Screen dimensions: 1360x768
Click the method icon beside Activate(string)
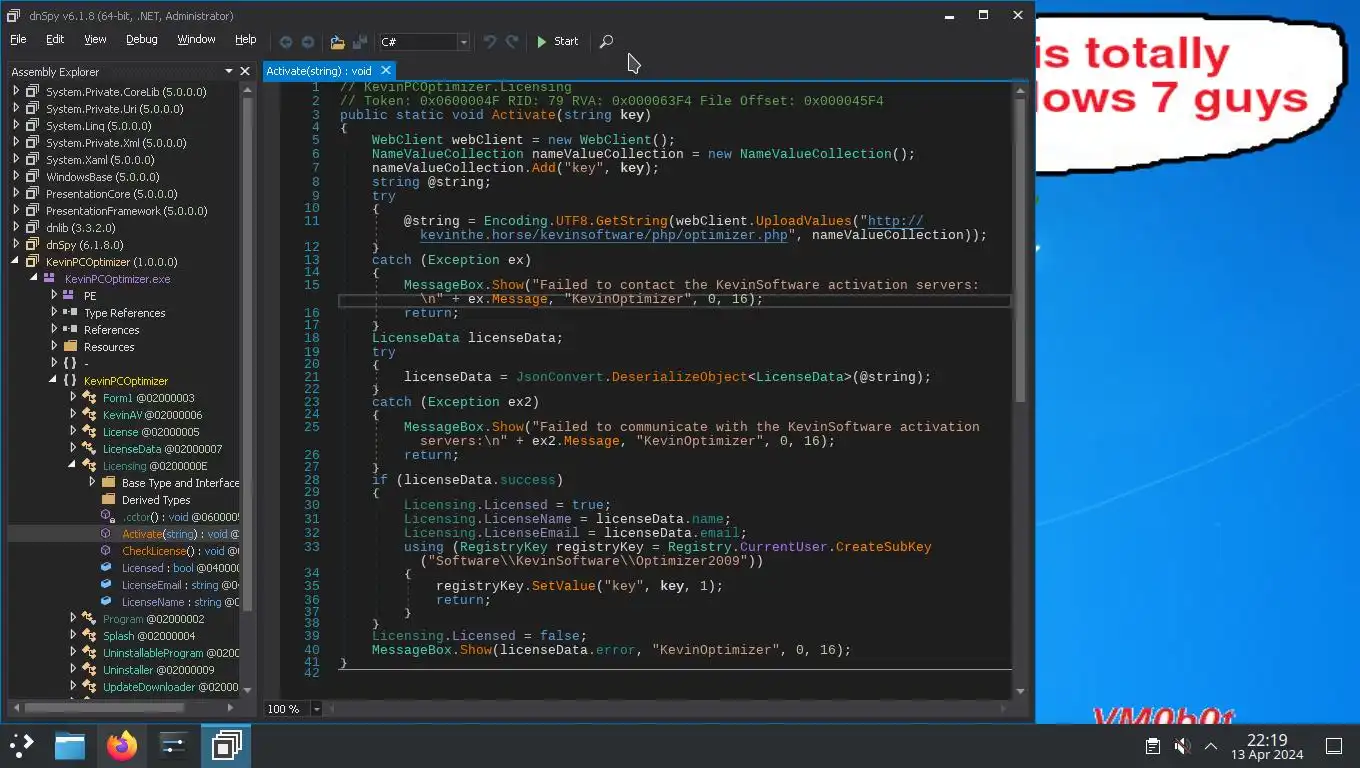(x=108, y=534)
